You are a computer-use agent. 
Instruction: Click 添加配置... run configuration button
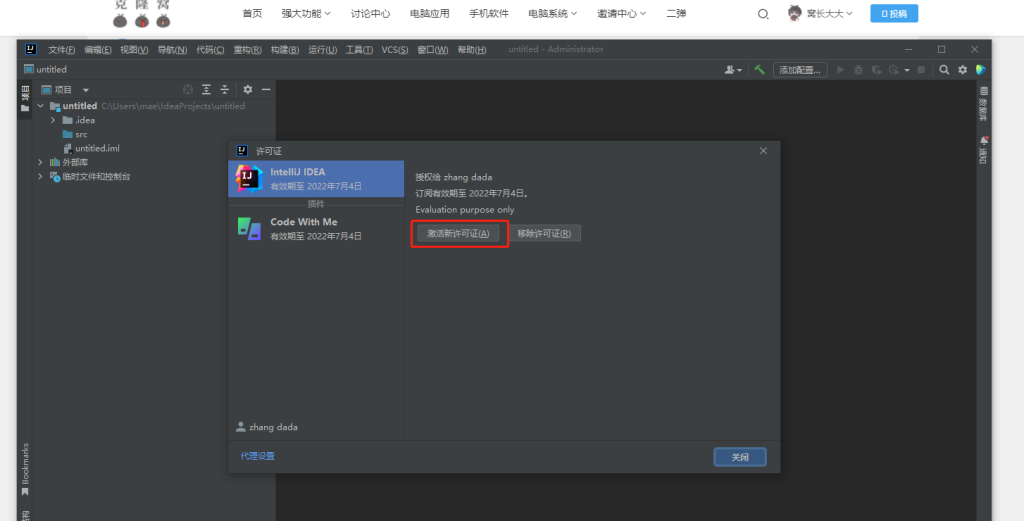point(800,70)
